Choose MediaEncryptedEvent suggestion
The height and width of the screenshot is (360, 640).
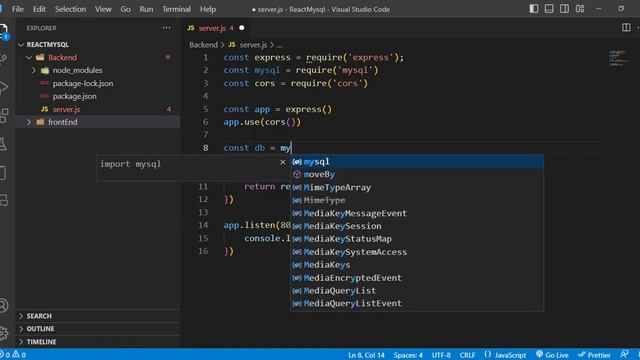coord(417,278)
